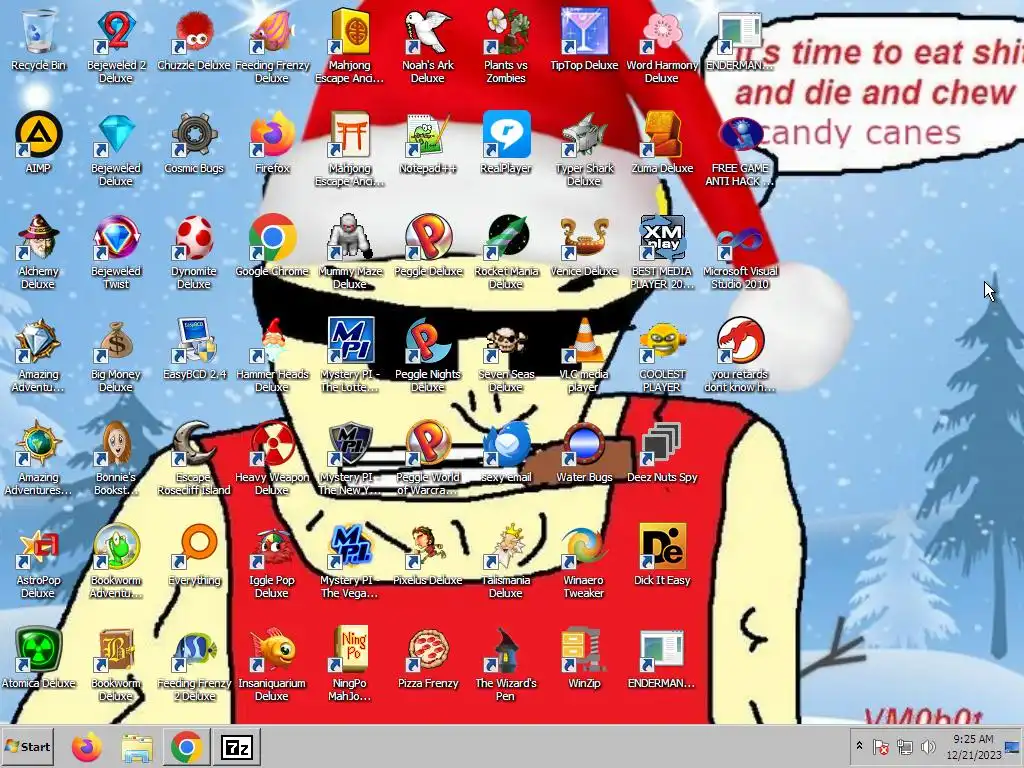Click the COOLEST PLAYER icon

point(662,355)
